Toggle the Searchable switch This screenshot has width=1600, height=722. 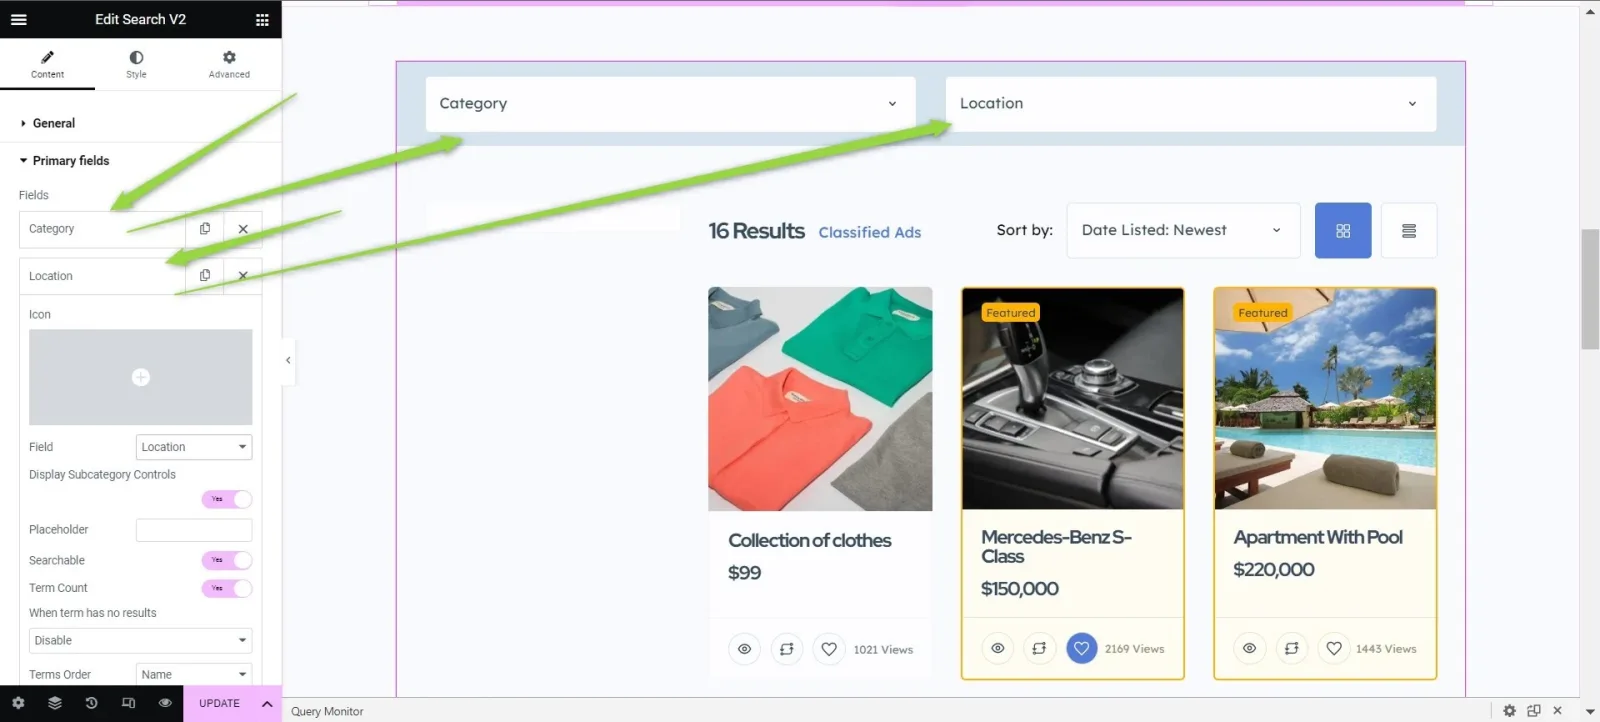click(227, 560)
